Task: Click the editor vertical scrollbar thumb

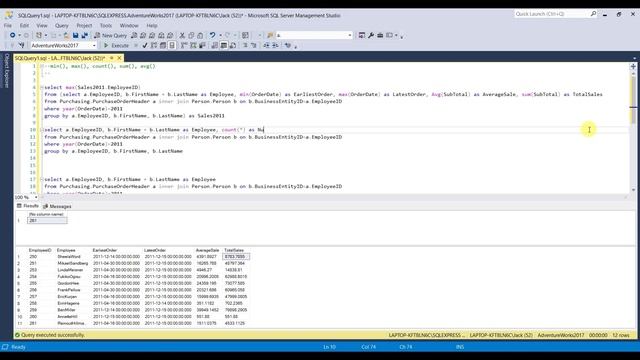Action: click(633, 100)
